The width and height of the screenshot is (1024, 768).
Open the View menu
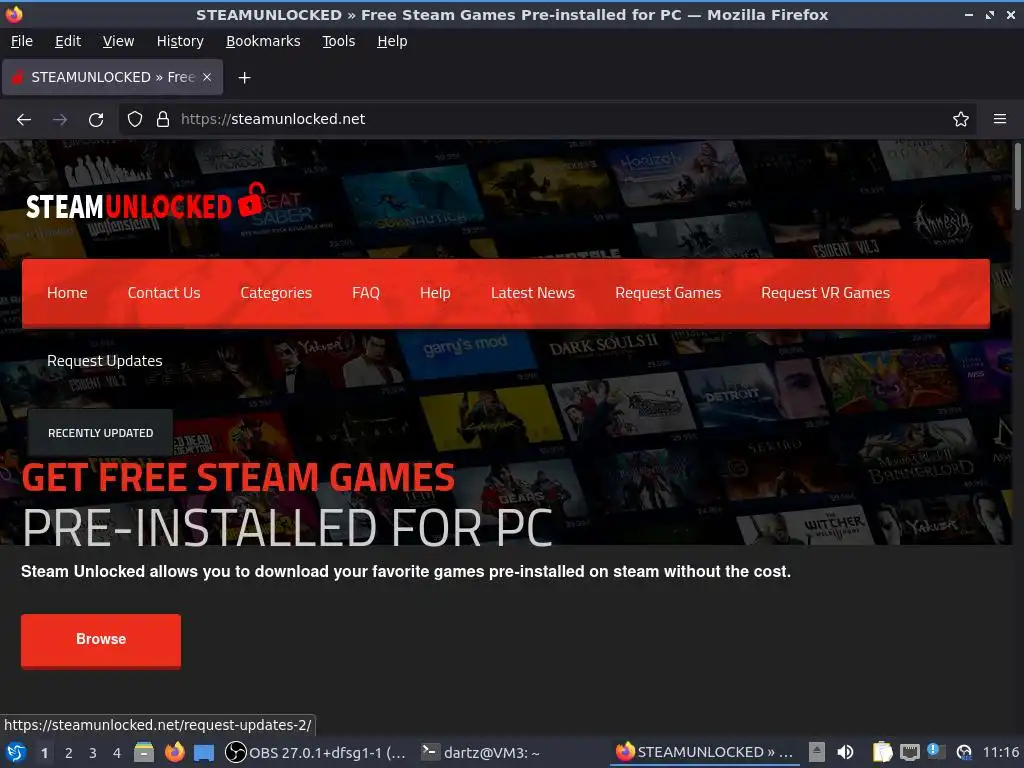click(118, 41)
